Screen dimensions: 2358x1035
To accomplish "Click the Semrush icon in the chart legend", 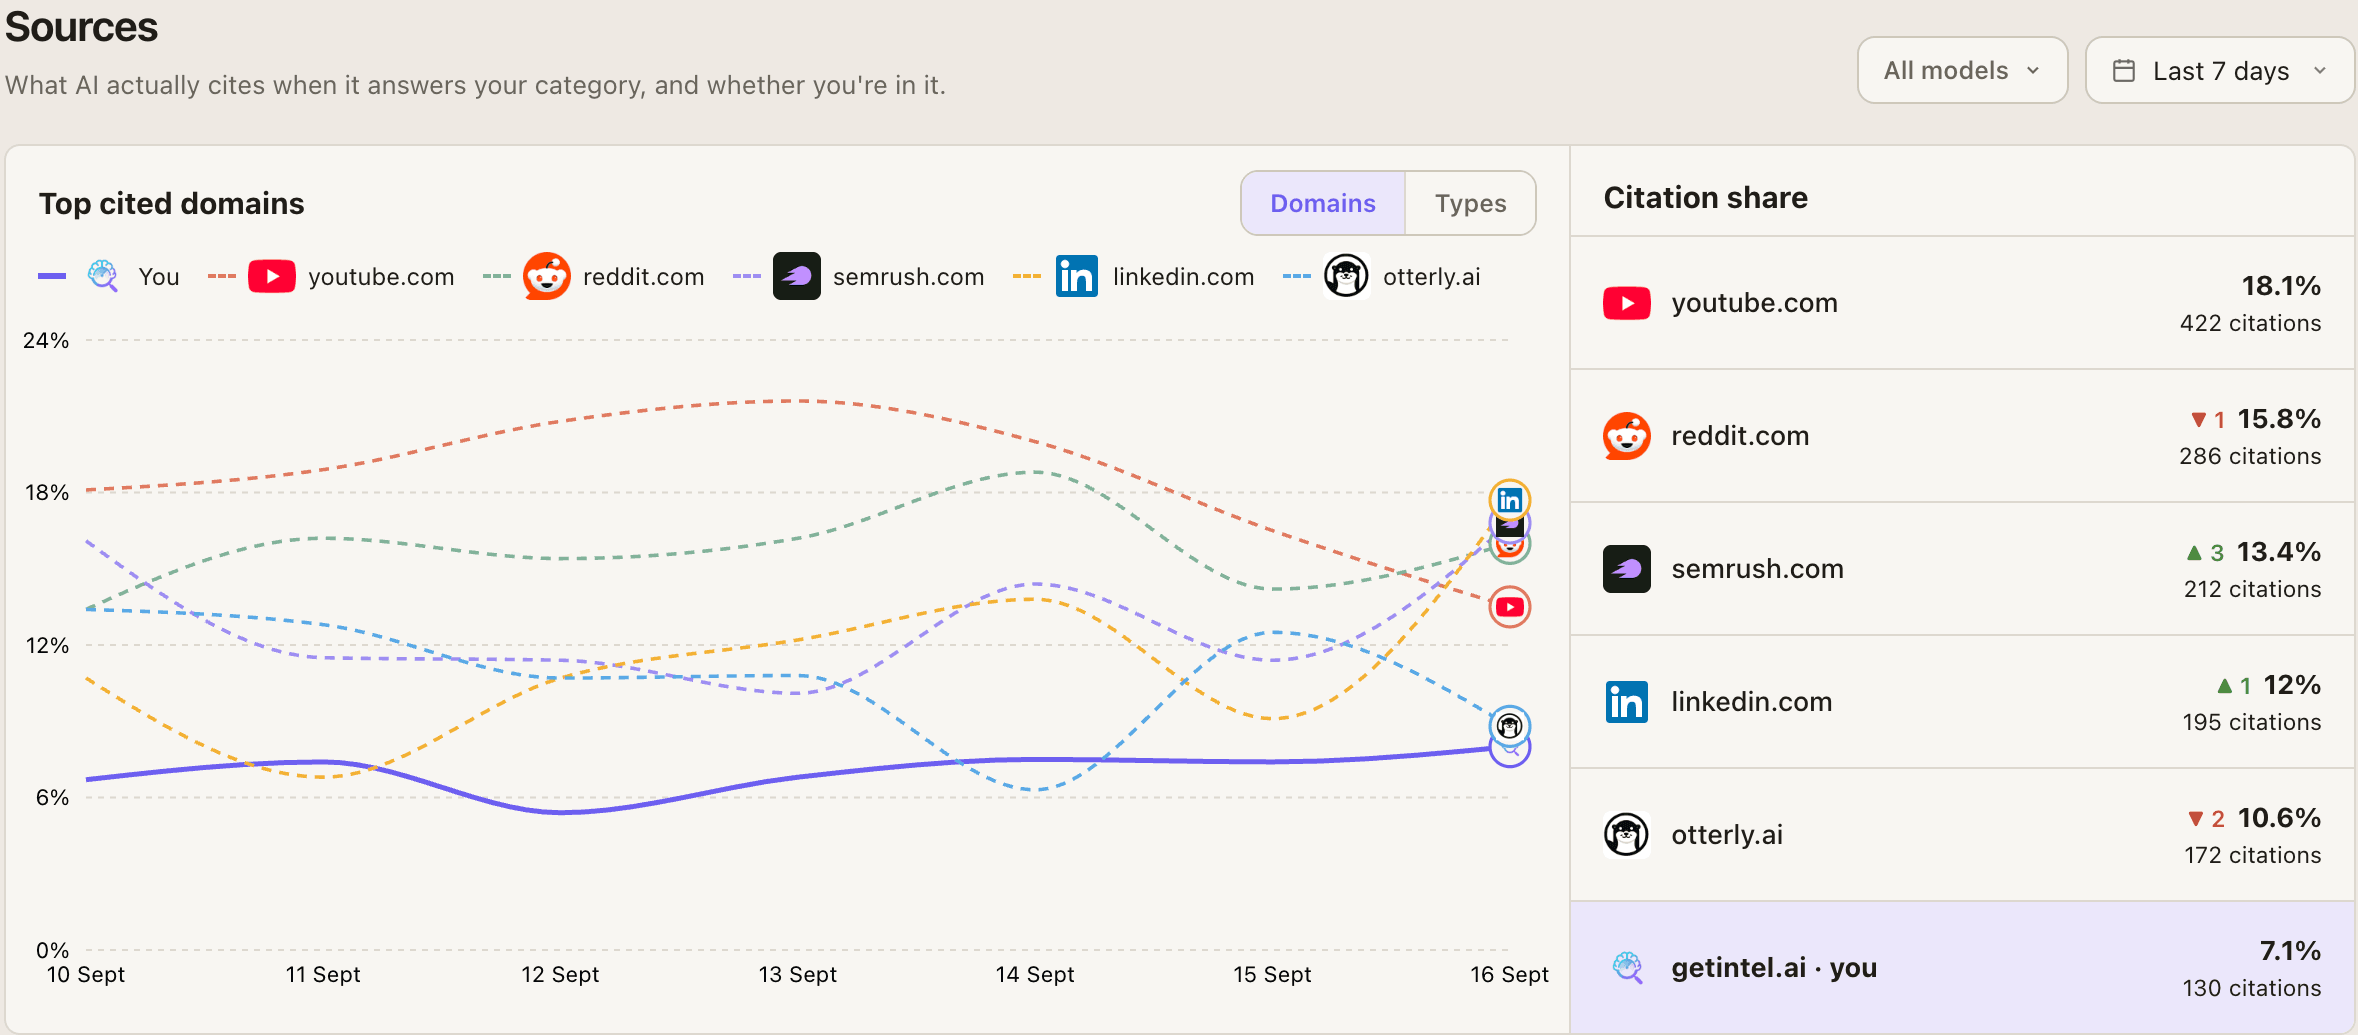I will [797, 276].
